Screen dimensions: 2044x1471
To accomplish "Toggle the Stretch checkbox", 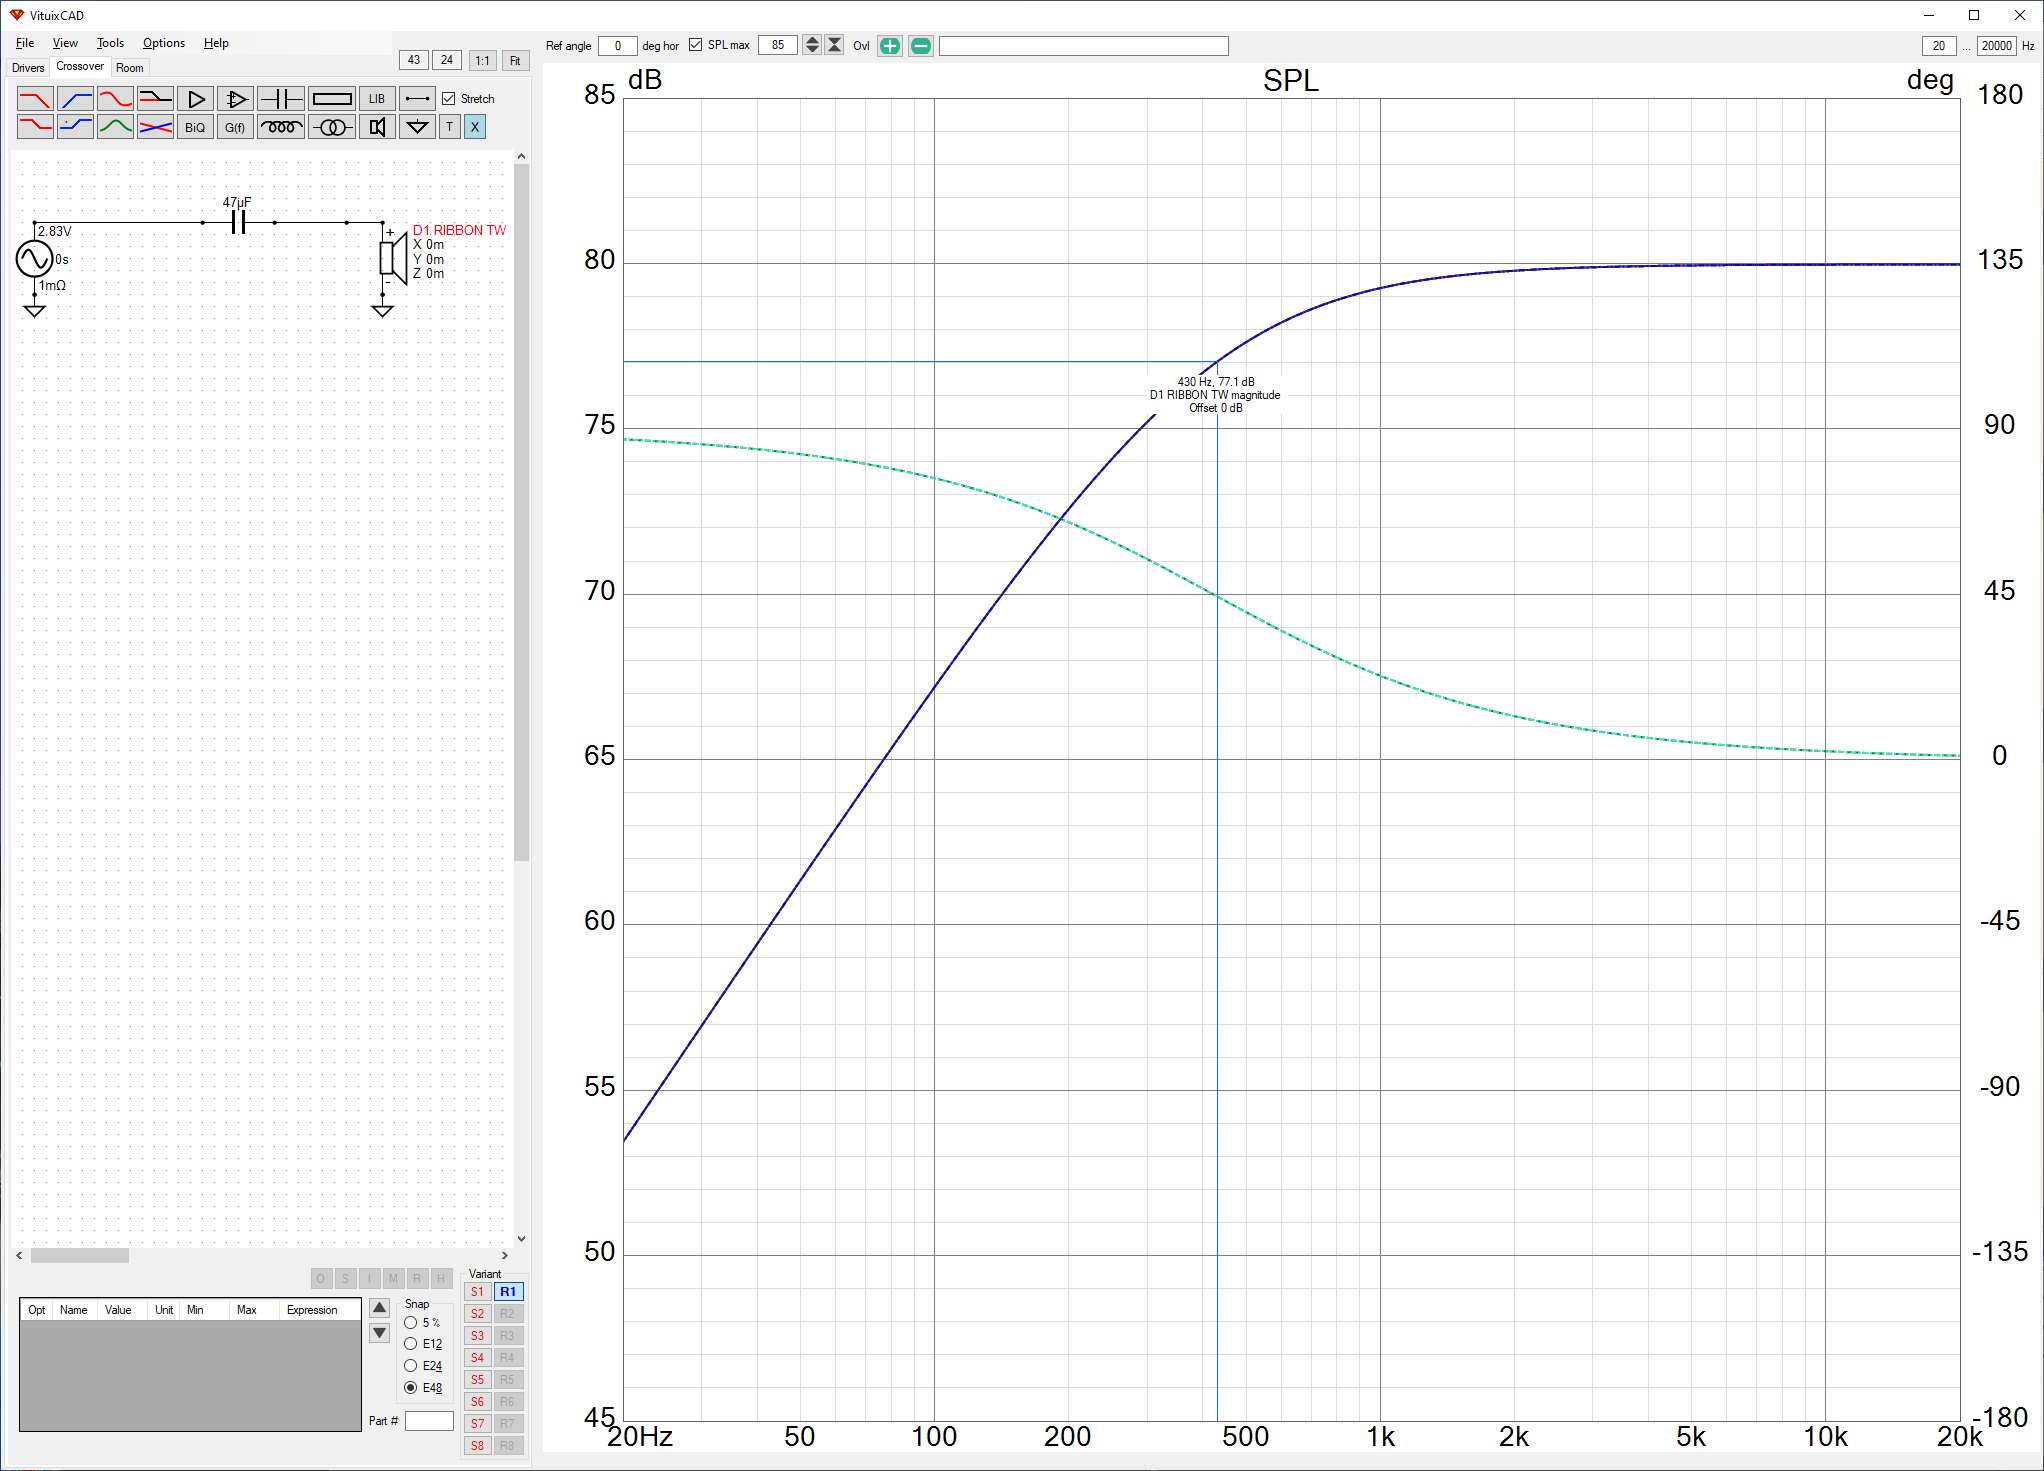I will coord(449,99).
